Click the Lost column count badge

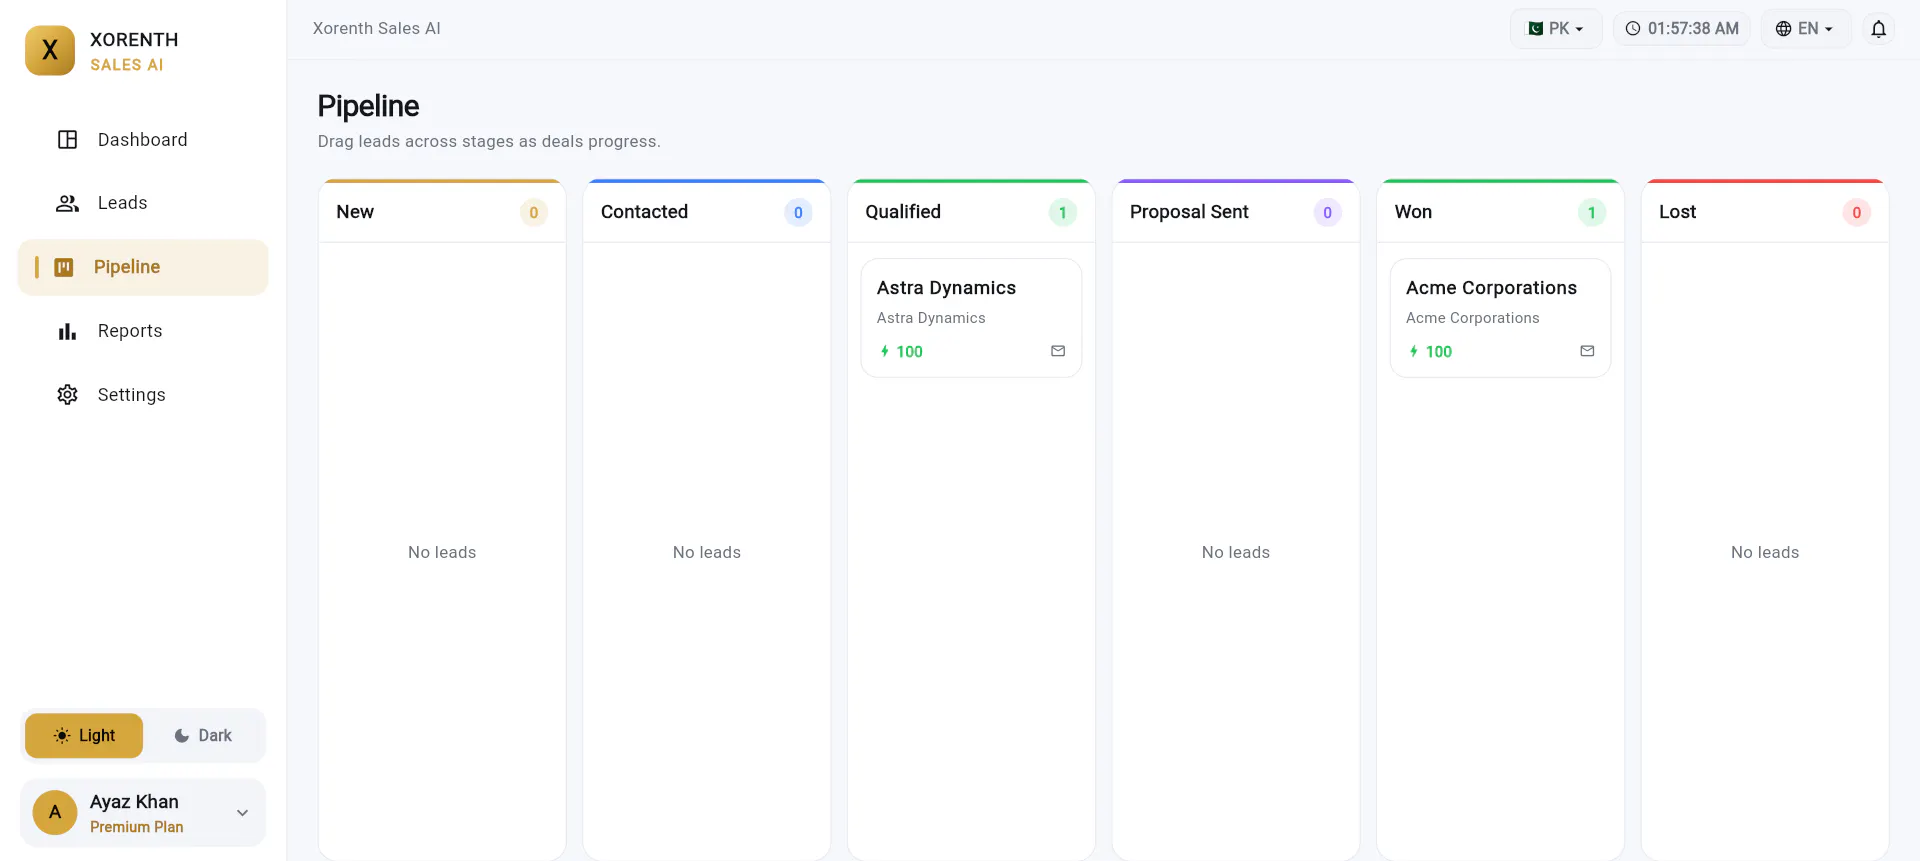[x=1856, y=212]
